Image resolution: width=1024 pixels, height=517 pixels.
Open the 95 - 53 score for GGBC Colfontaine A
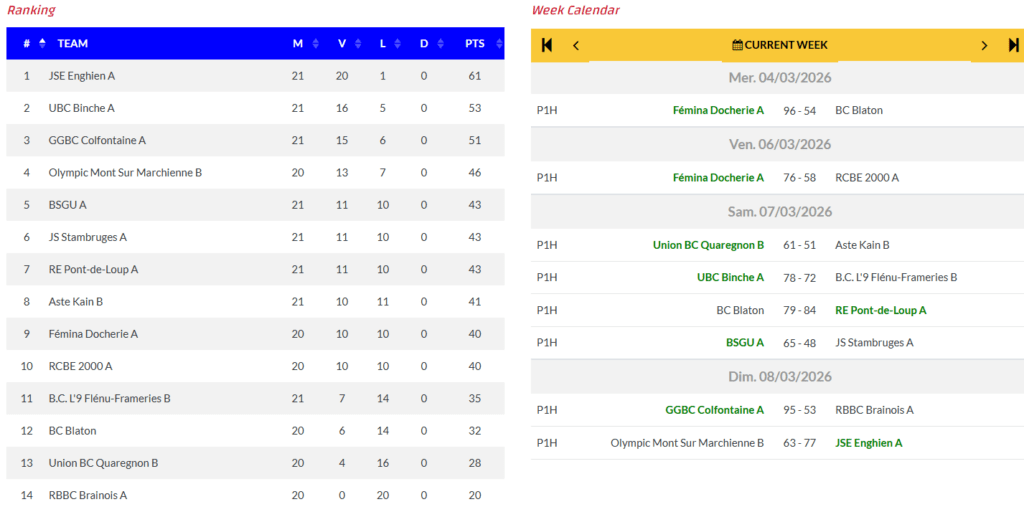(799, 409)
